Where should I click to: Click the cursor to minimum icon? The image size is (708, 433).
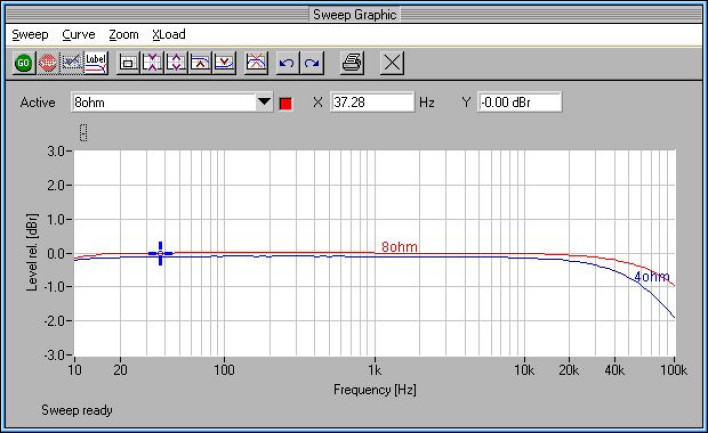coord(224,63)
